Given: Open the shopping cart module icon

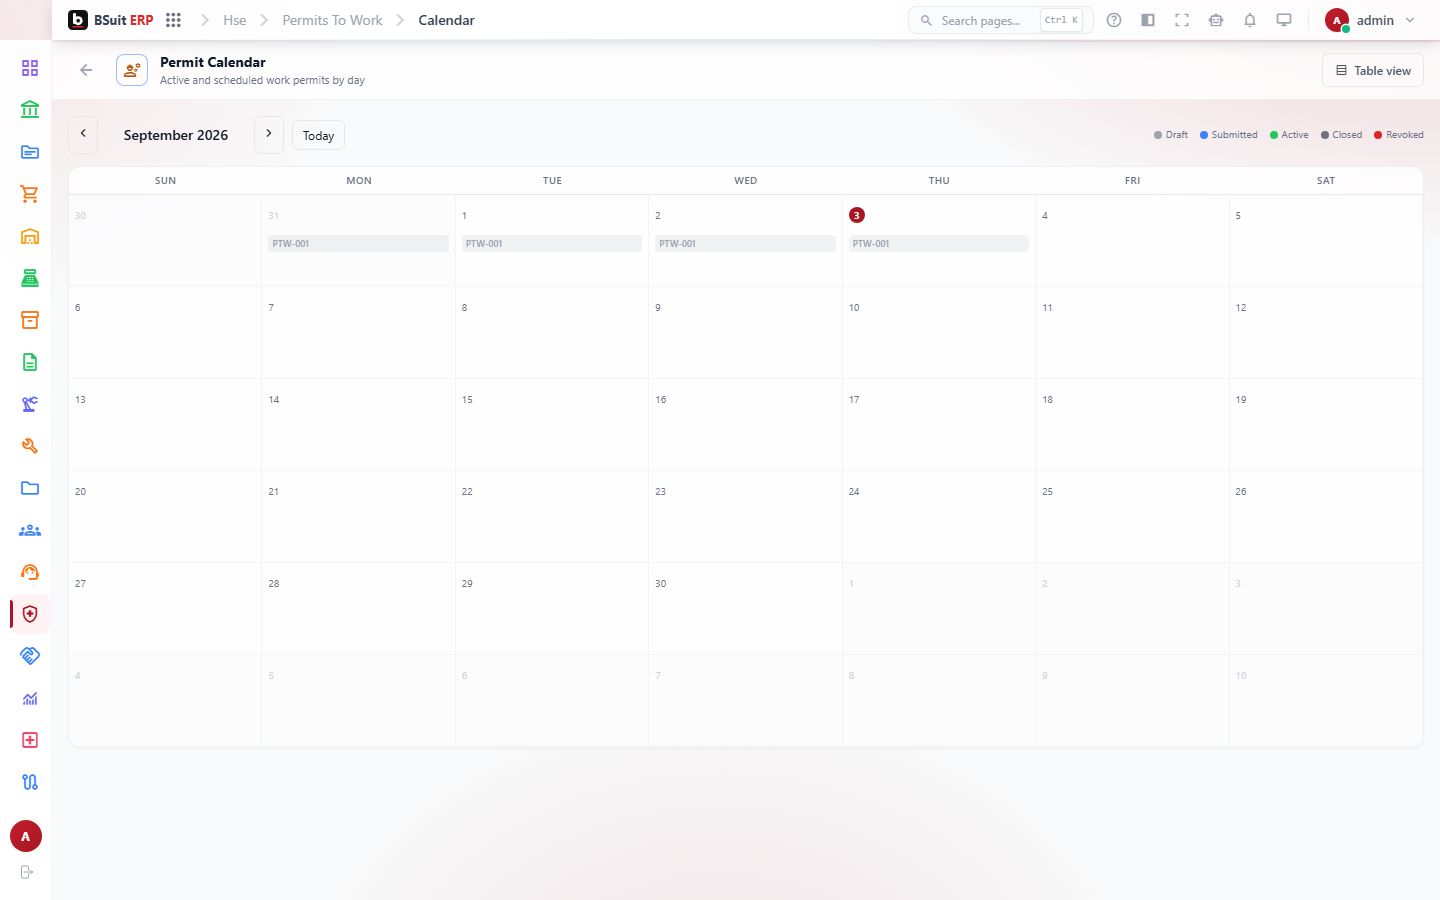Looking at the screenshot, I should (30, 194).
